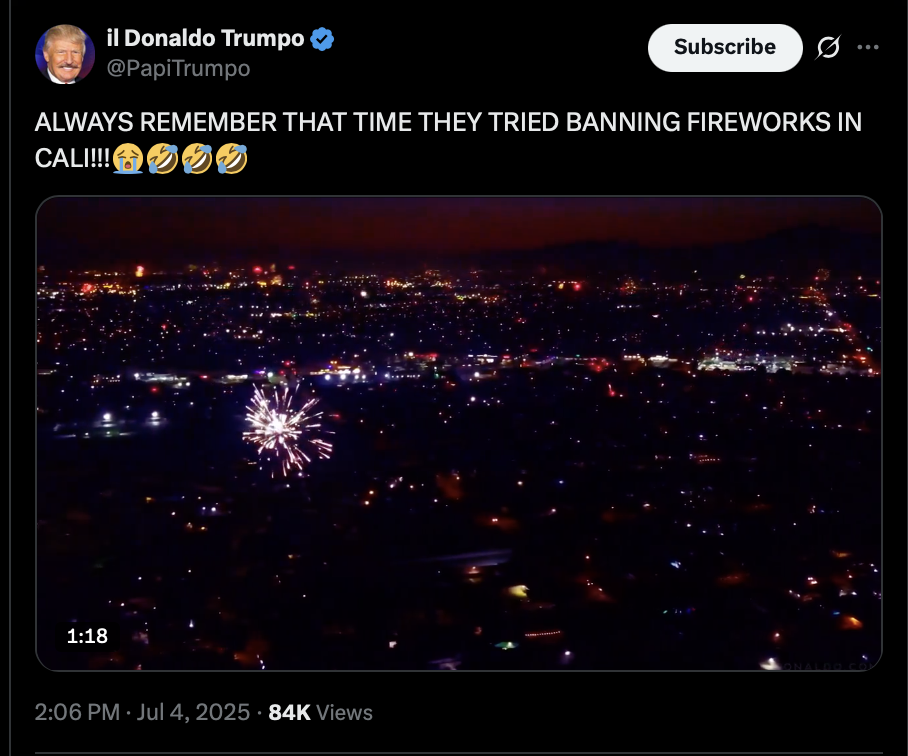Click the blue verified badge
This screenshot has height=756, width=908.
(x=322, y=39)
